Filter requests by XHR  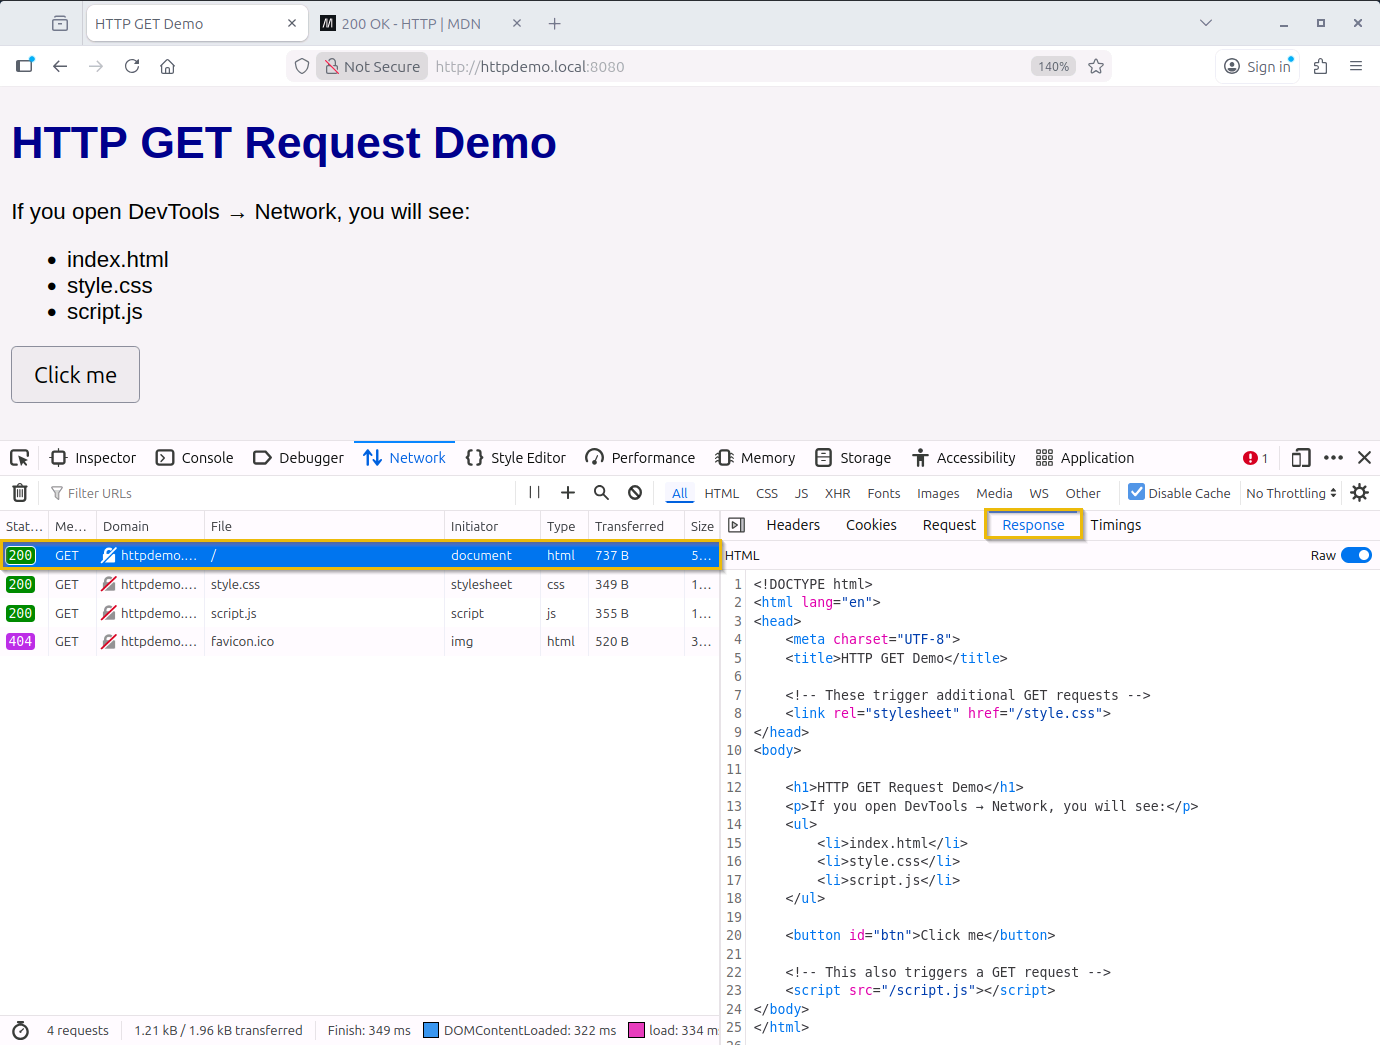837,493
